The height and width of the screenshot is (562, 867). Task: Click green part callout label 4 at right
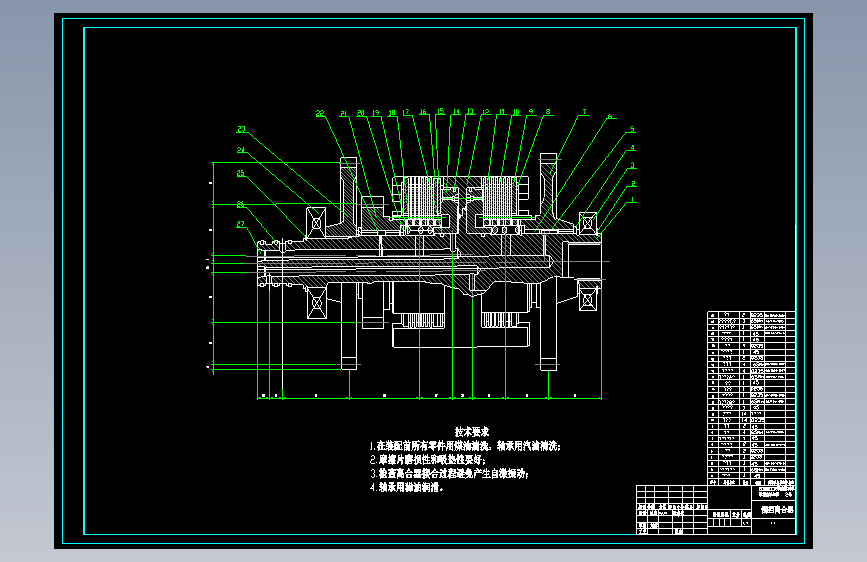pyautogui.click(x=633, y=148)
